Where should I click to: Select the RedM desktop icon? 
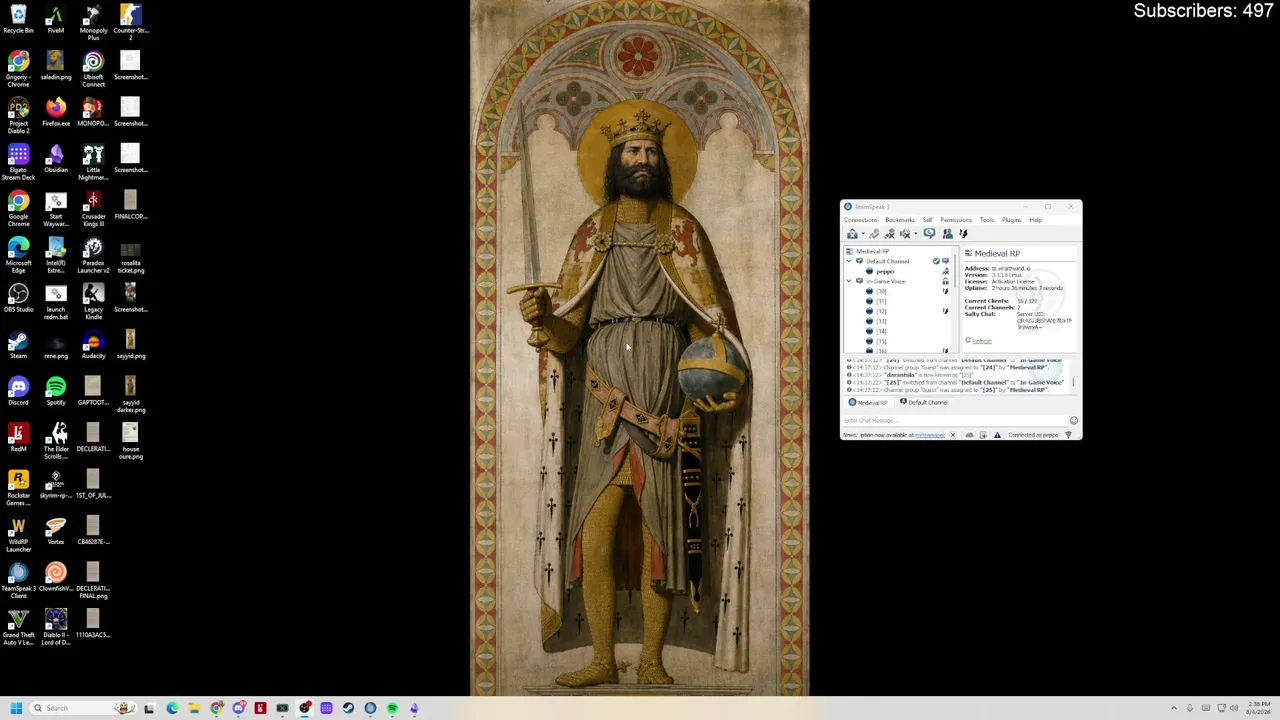point(18,437)
